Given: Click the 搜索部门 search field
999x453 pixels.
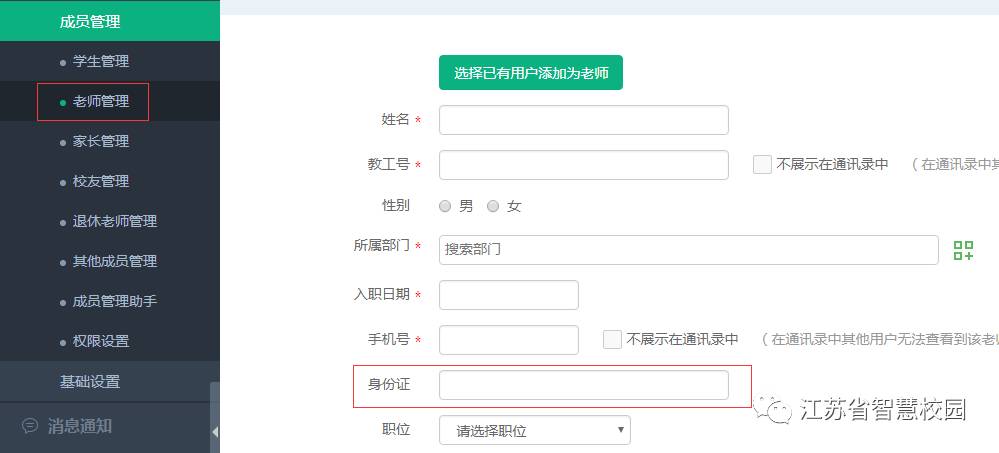Looking at the screenshot, I should (x=689, y=250).
